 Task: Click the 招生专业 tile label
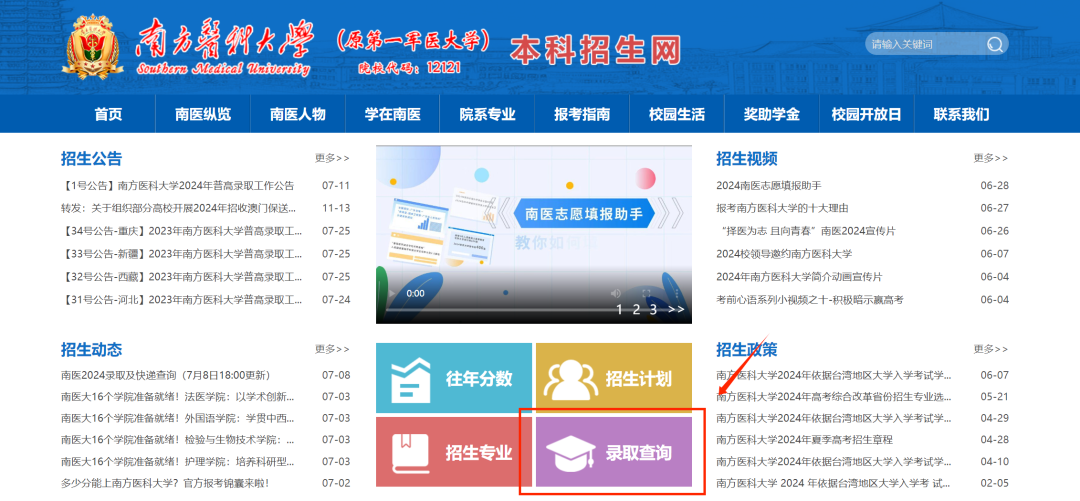point(479,453)
